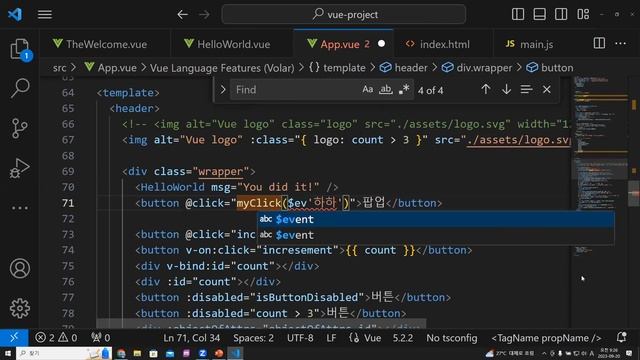Select VS Code icon in Windows taskbar
The height and width of the screenshot is (360, 640).
236,353
